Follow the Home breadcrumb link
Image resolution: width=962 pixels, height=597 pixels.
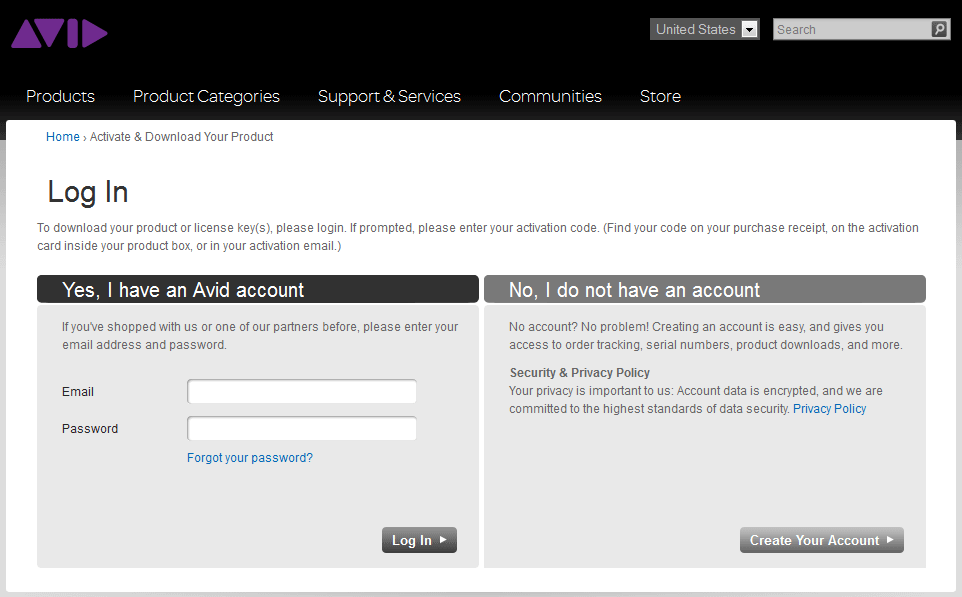pos(62,137)
